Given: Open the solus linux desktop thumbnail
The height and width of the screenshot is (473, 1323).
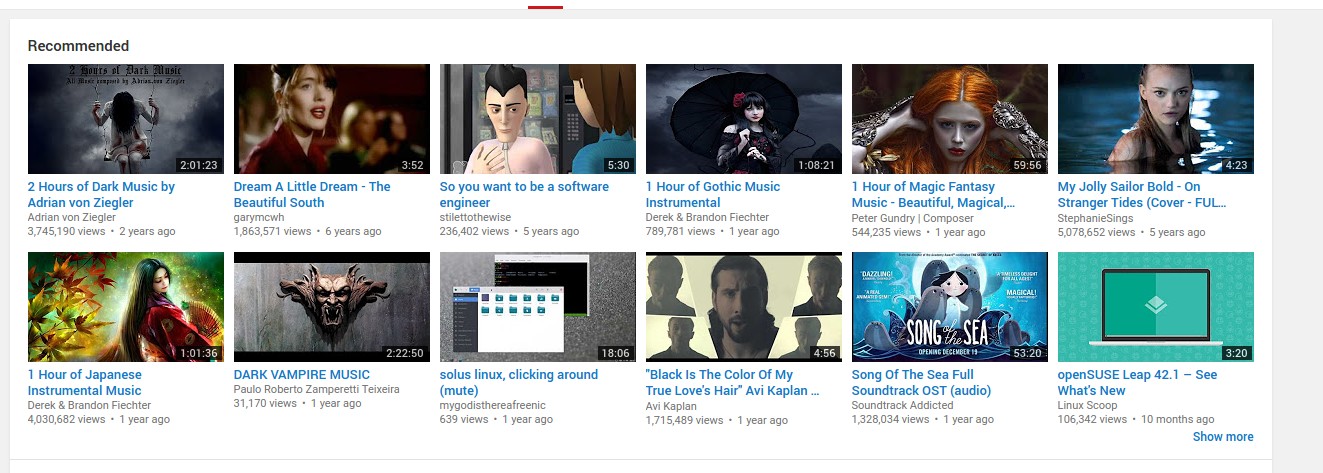Looking at the screenshot, I should pos(538,307).
